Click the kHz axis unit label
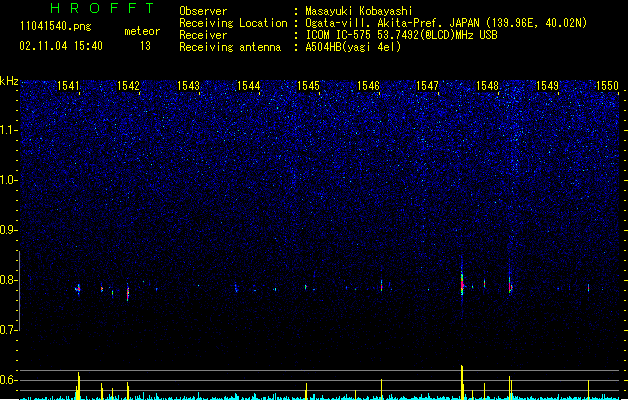629x400 pixels. [9, 81]
